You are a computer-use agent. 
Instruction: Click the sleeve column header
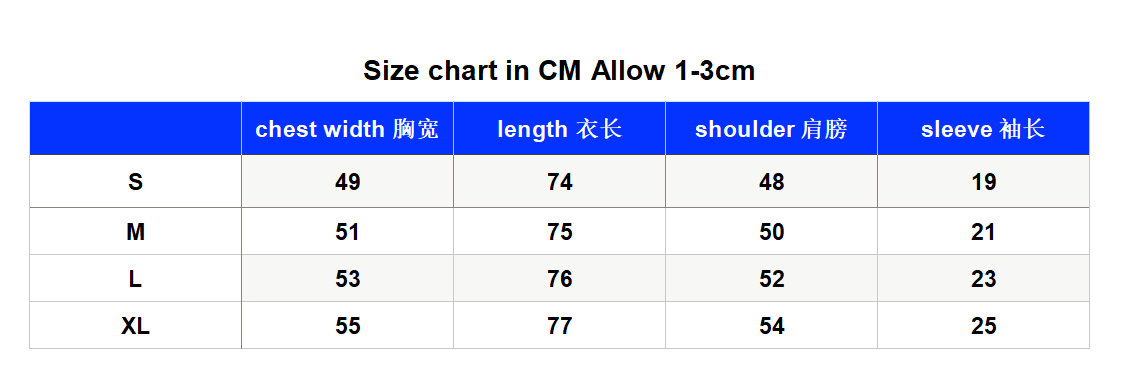(983, 129)
